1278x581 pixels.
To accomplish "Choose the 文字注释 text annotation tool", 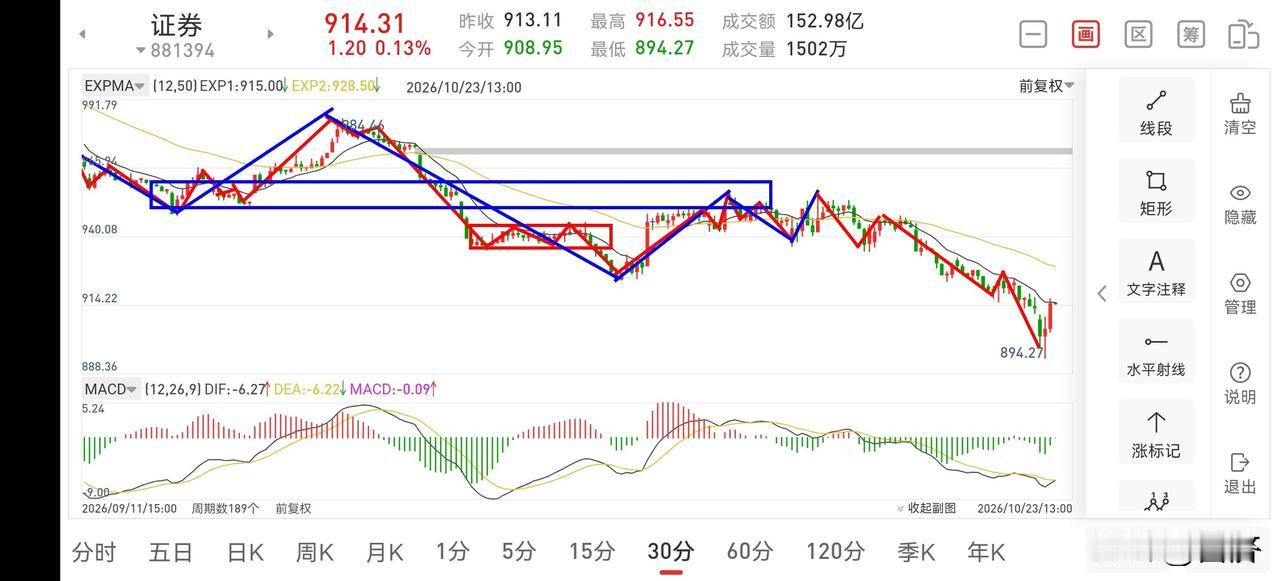I will (x=1156, y=272).
